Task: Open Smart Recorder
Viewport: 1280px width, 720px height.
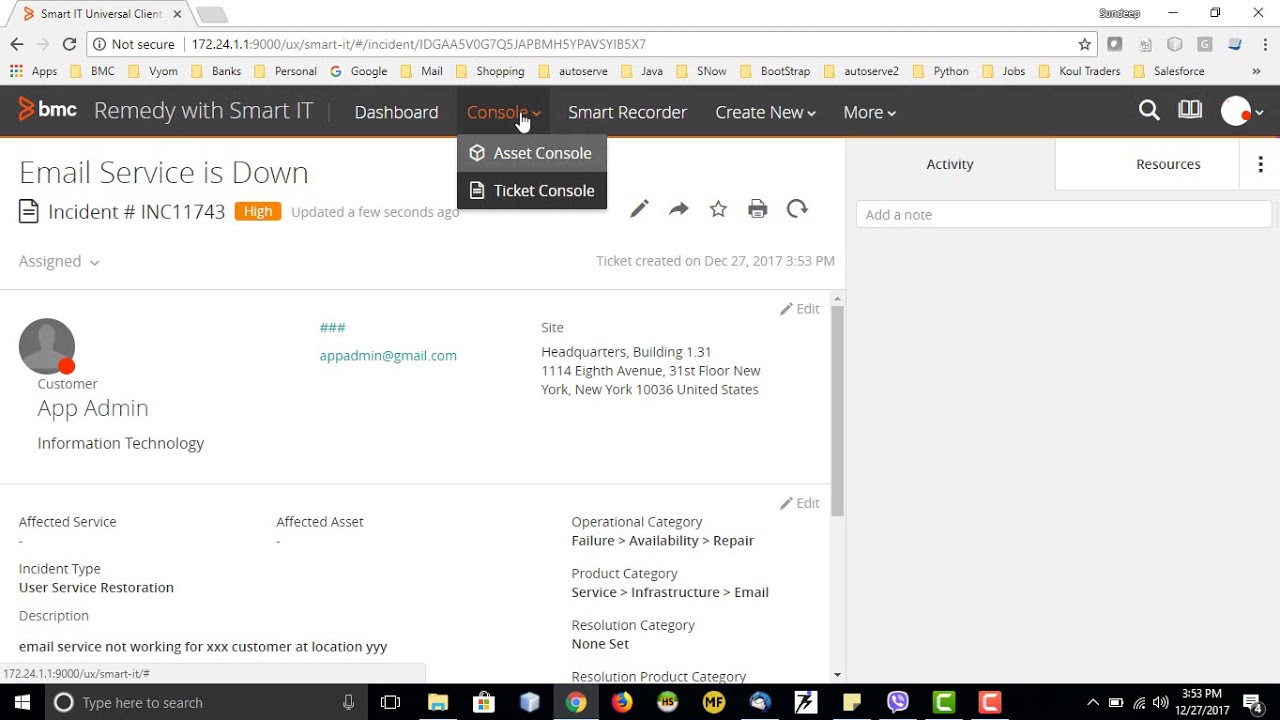Action: pos(627,112)
